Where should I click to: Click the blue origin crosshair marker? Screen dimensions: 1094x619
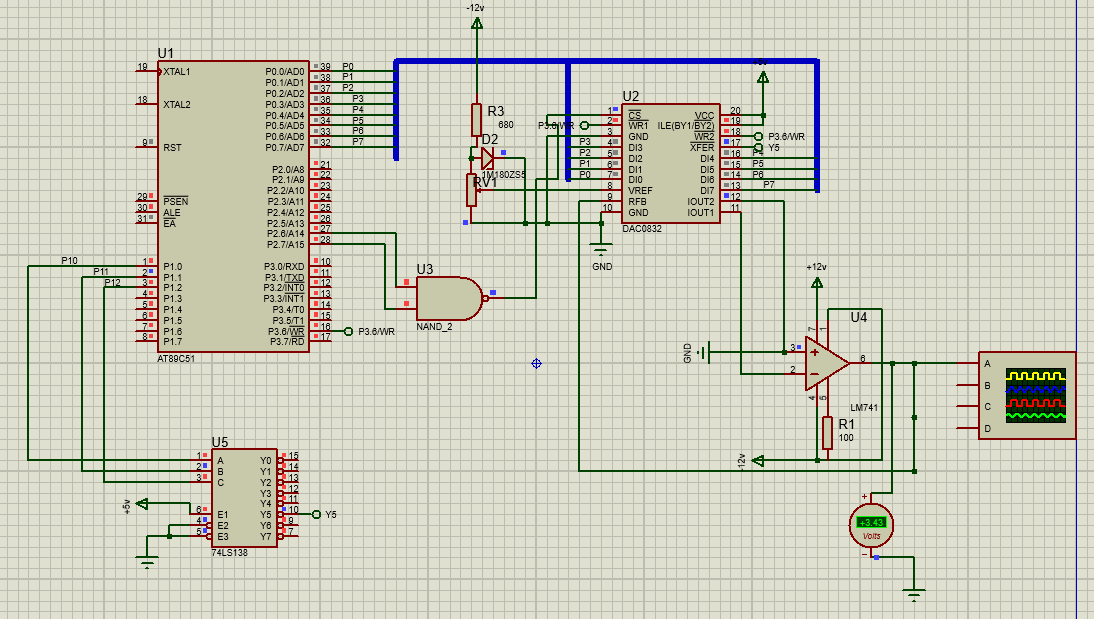coord(536,364)
